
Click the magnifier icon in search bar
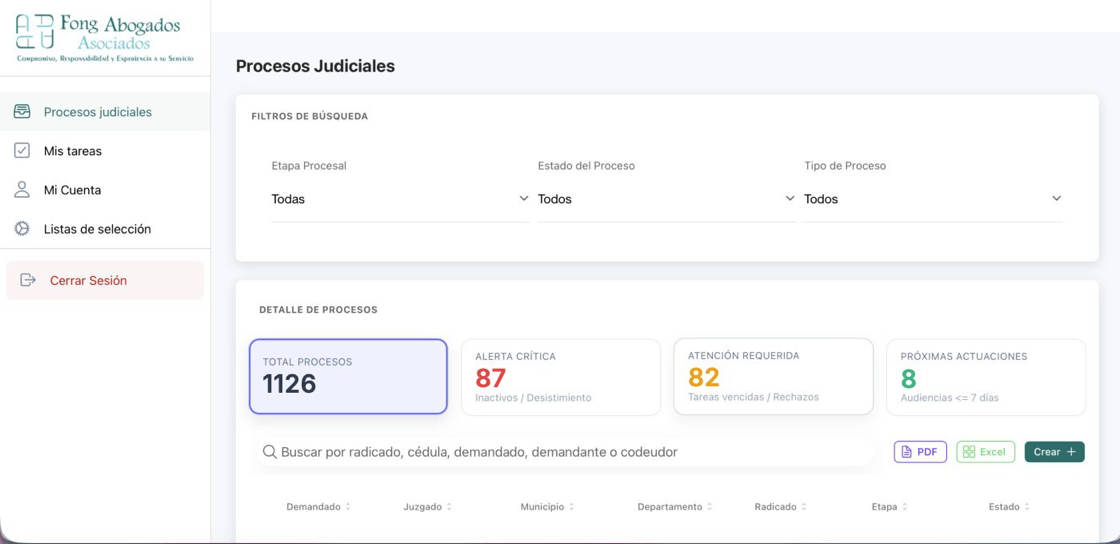269,451
